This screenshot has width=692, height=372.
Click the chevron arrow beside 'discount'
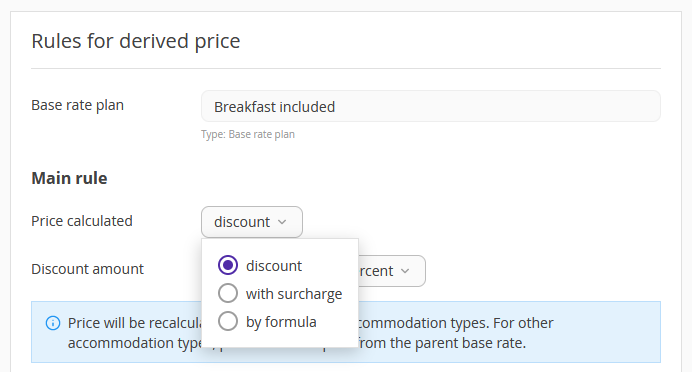coord(282,222)
